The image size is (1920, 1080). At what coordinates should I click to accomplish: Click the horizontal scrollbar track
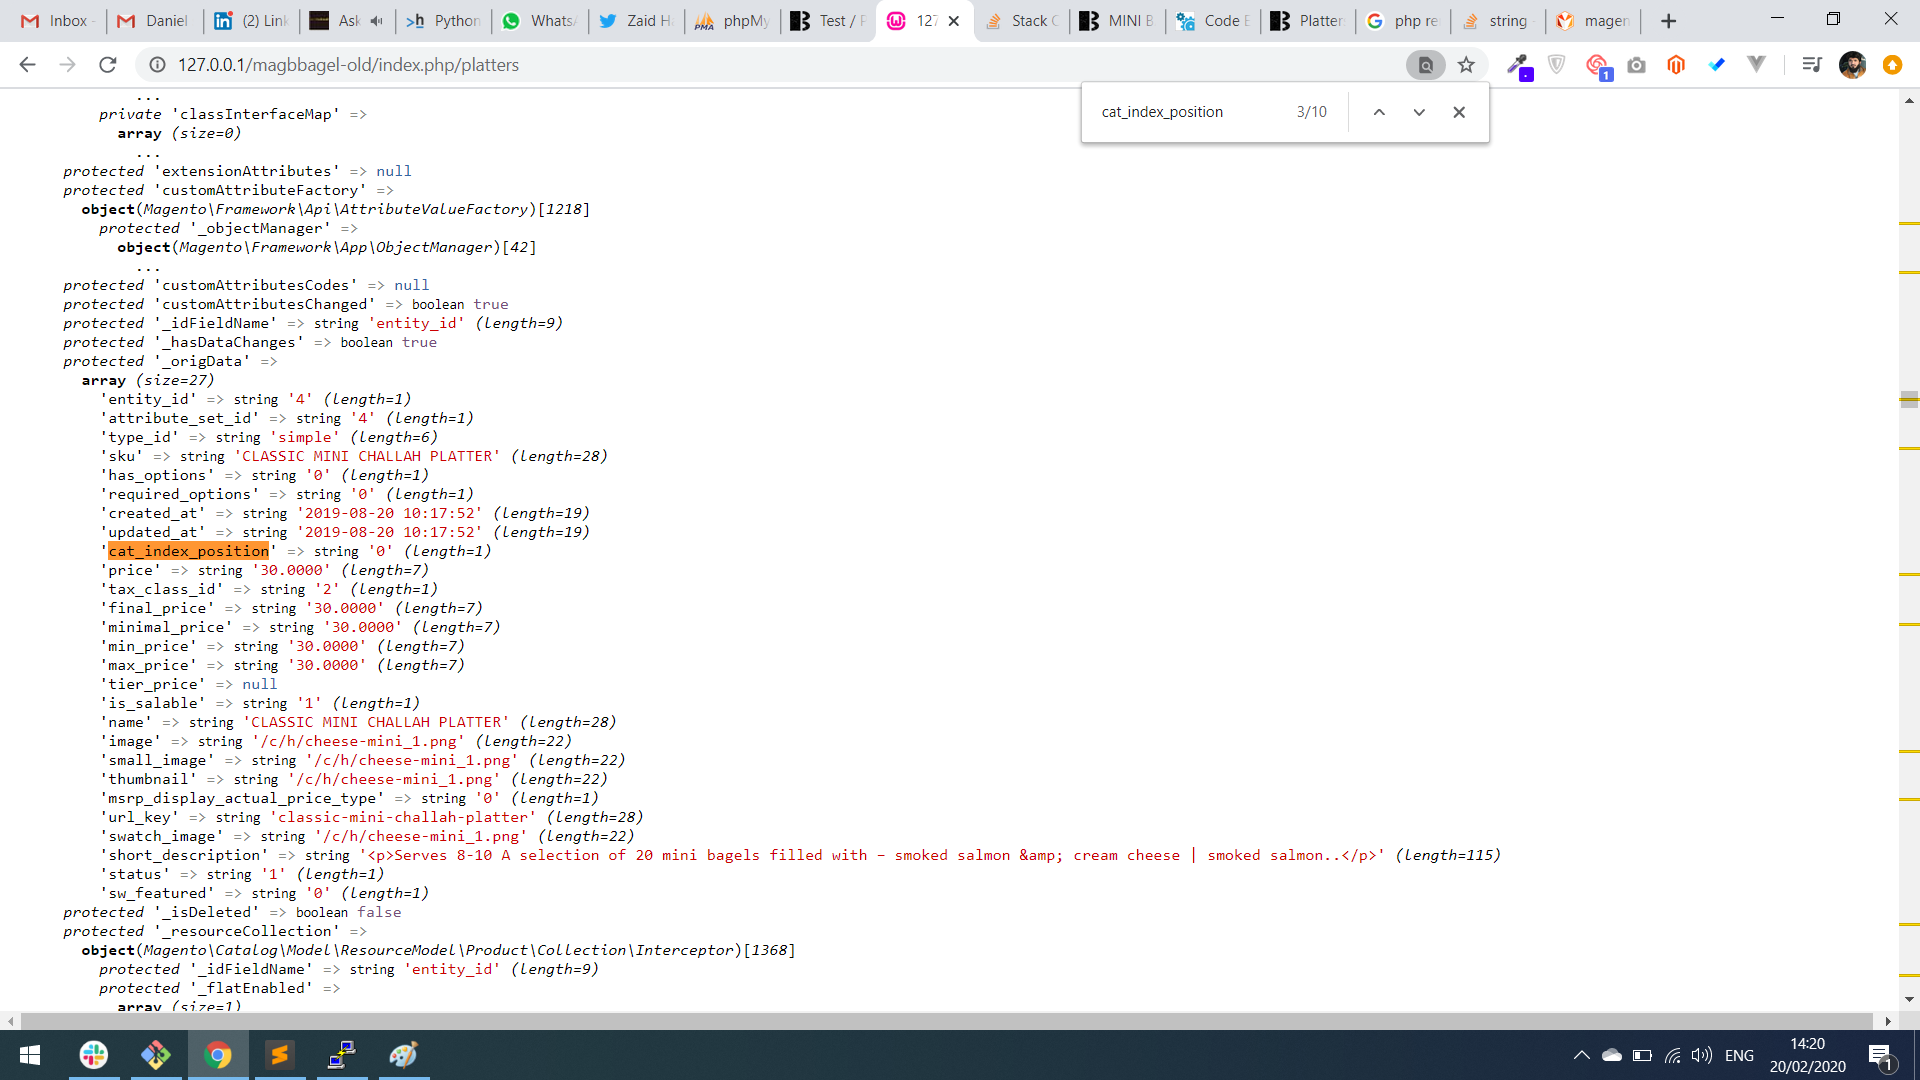tap(946, 1021)
